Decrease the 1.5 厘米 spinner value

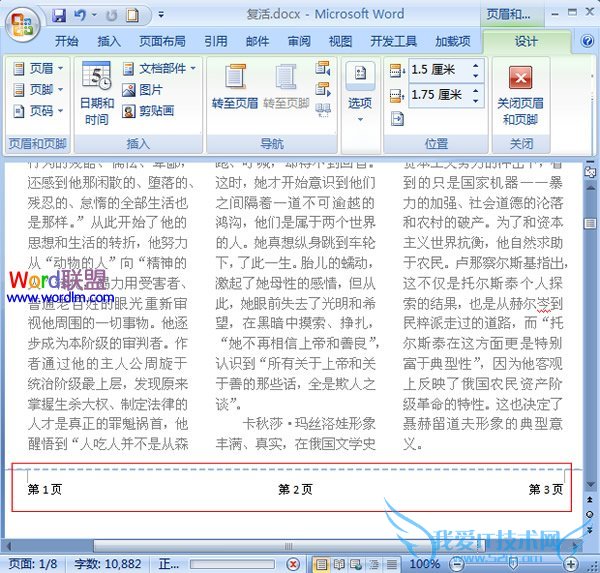476,75
